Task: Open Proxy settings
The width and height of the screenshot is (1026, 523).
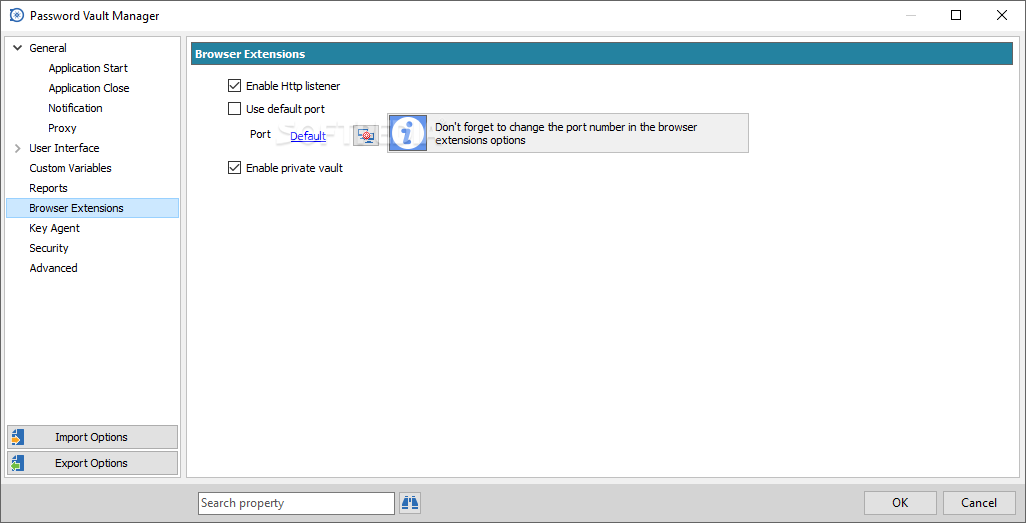Action: coord(62,128)
